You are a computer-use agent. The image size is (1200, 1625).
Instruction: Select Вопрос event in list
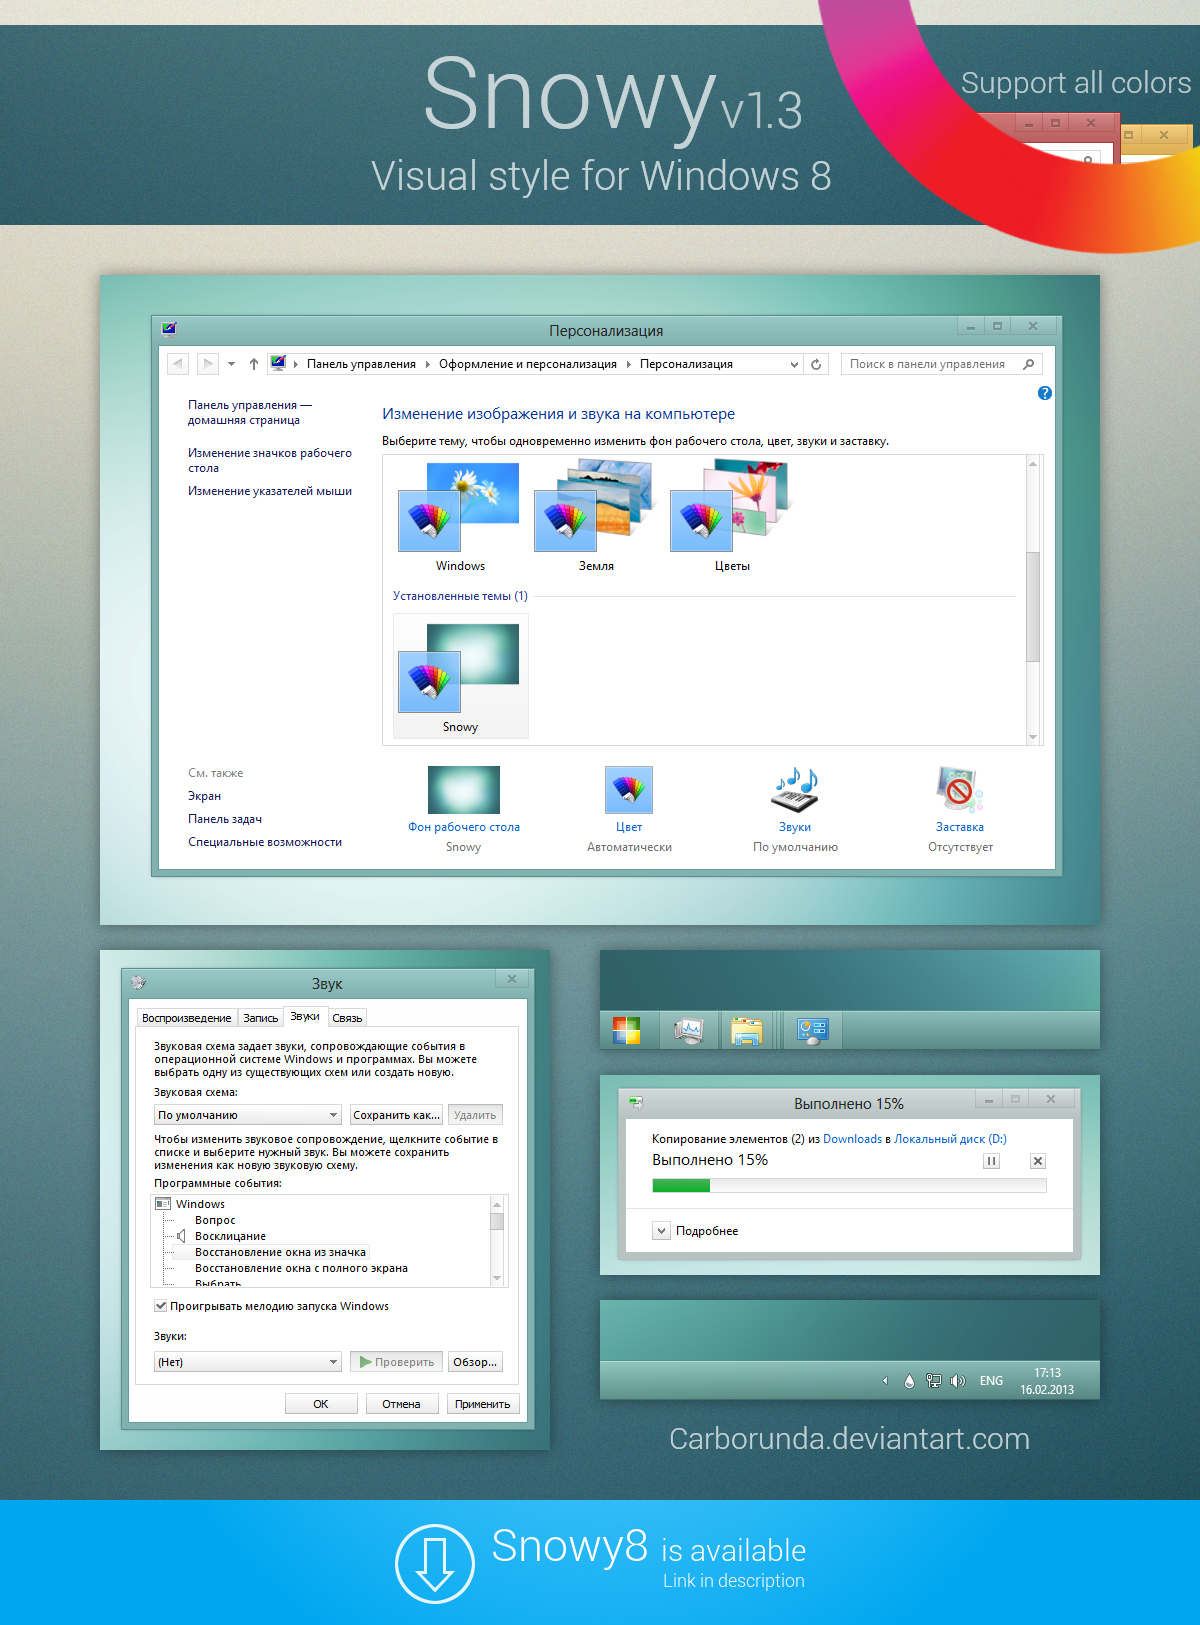click(x=215, y=1220)
